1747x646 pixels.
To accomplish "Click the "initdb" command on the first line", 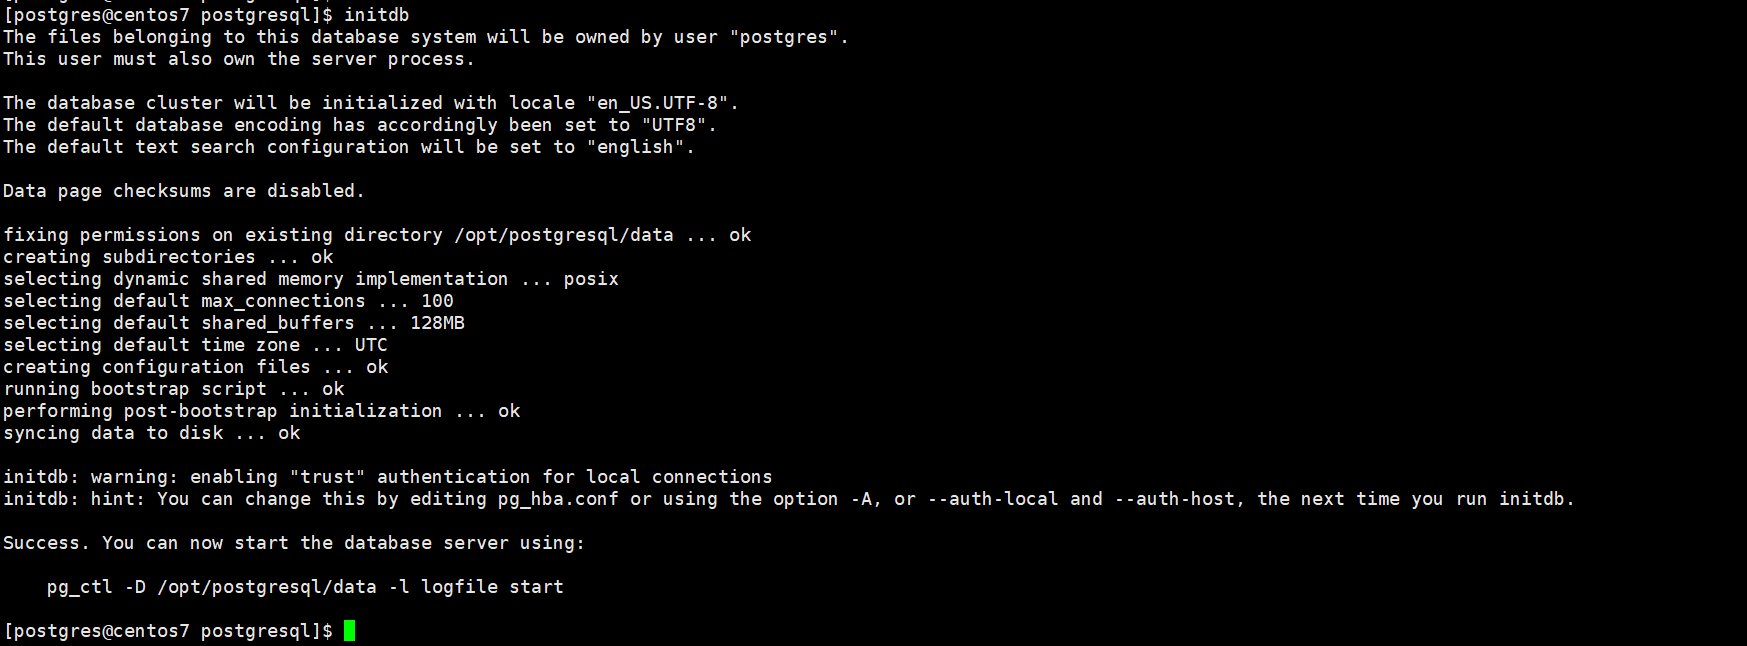I will [x=376, y=15].
